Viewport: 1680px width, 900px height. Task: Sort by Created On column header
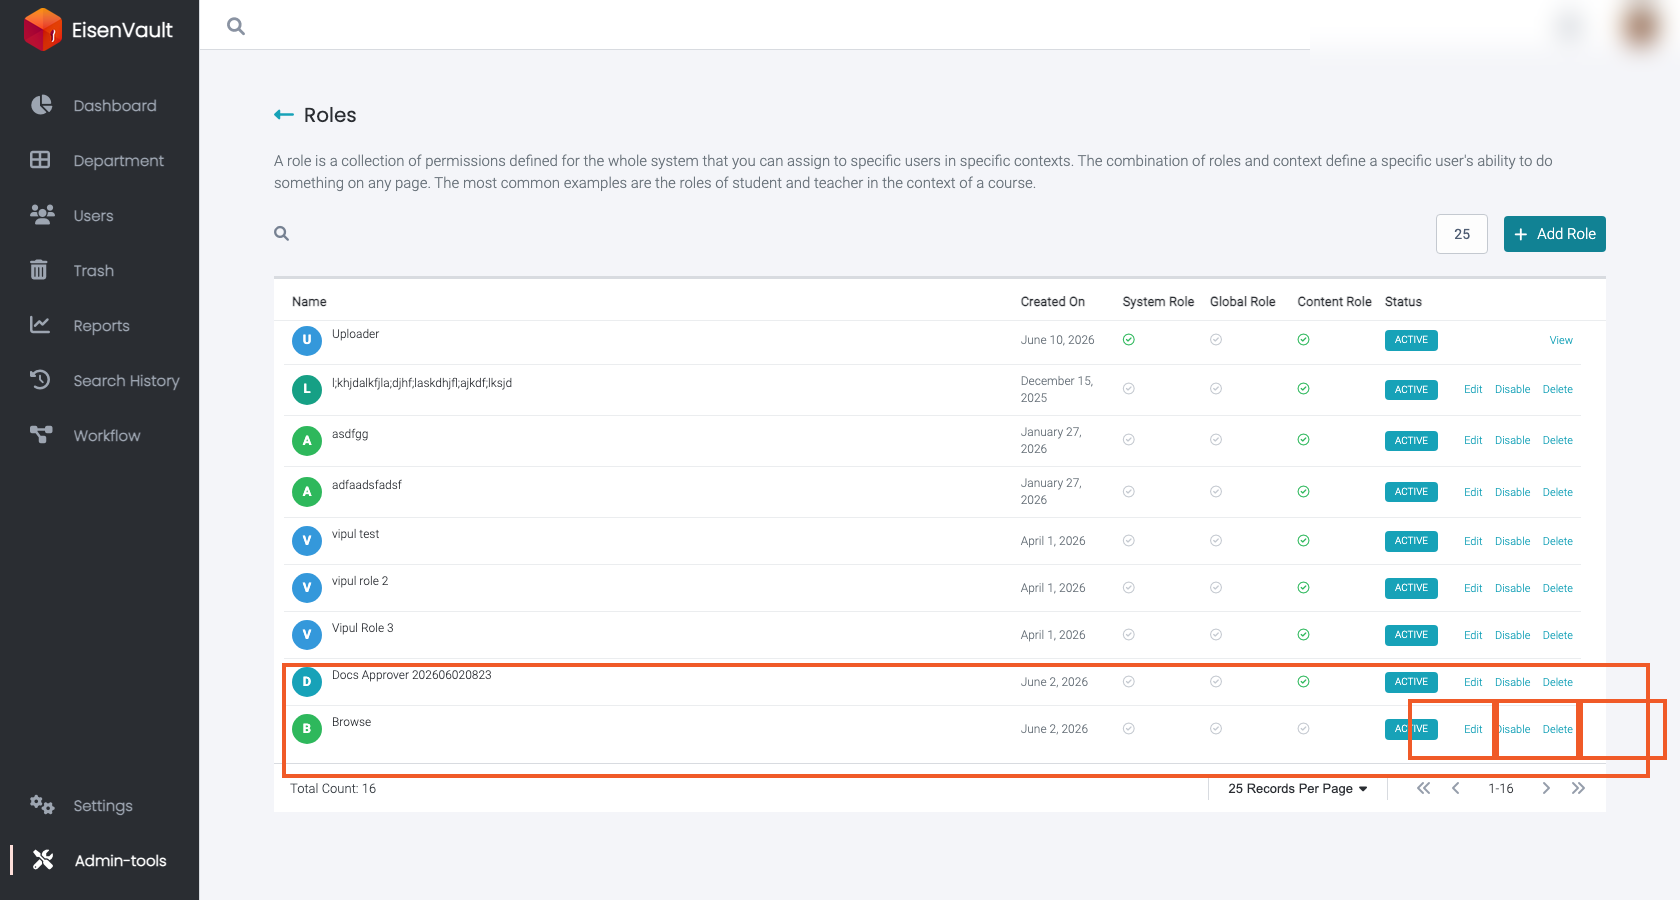coord(1052,301)
